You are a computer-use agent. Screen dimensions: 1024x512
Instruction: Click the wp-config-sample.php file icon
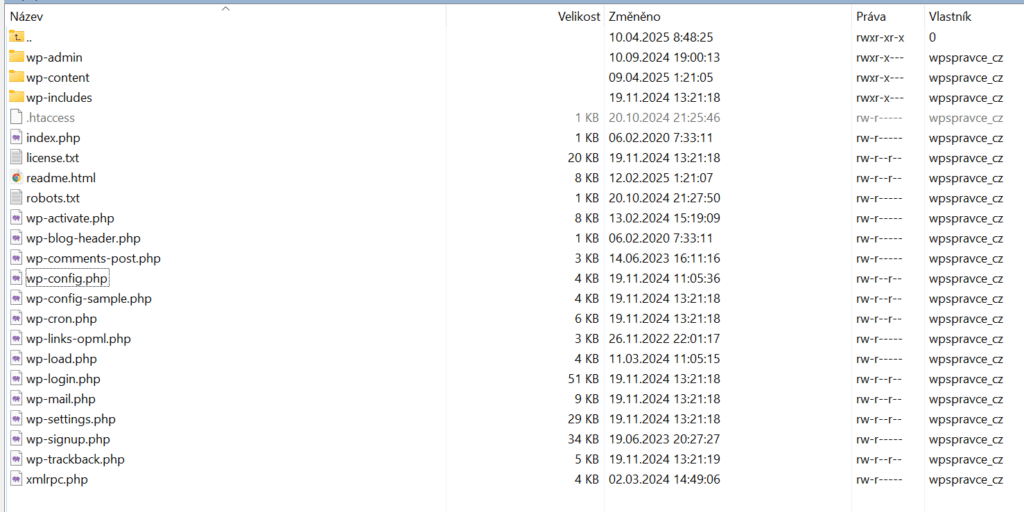(x=16, y=298)
